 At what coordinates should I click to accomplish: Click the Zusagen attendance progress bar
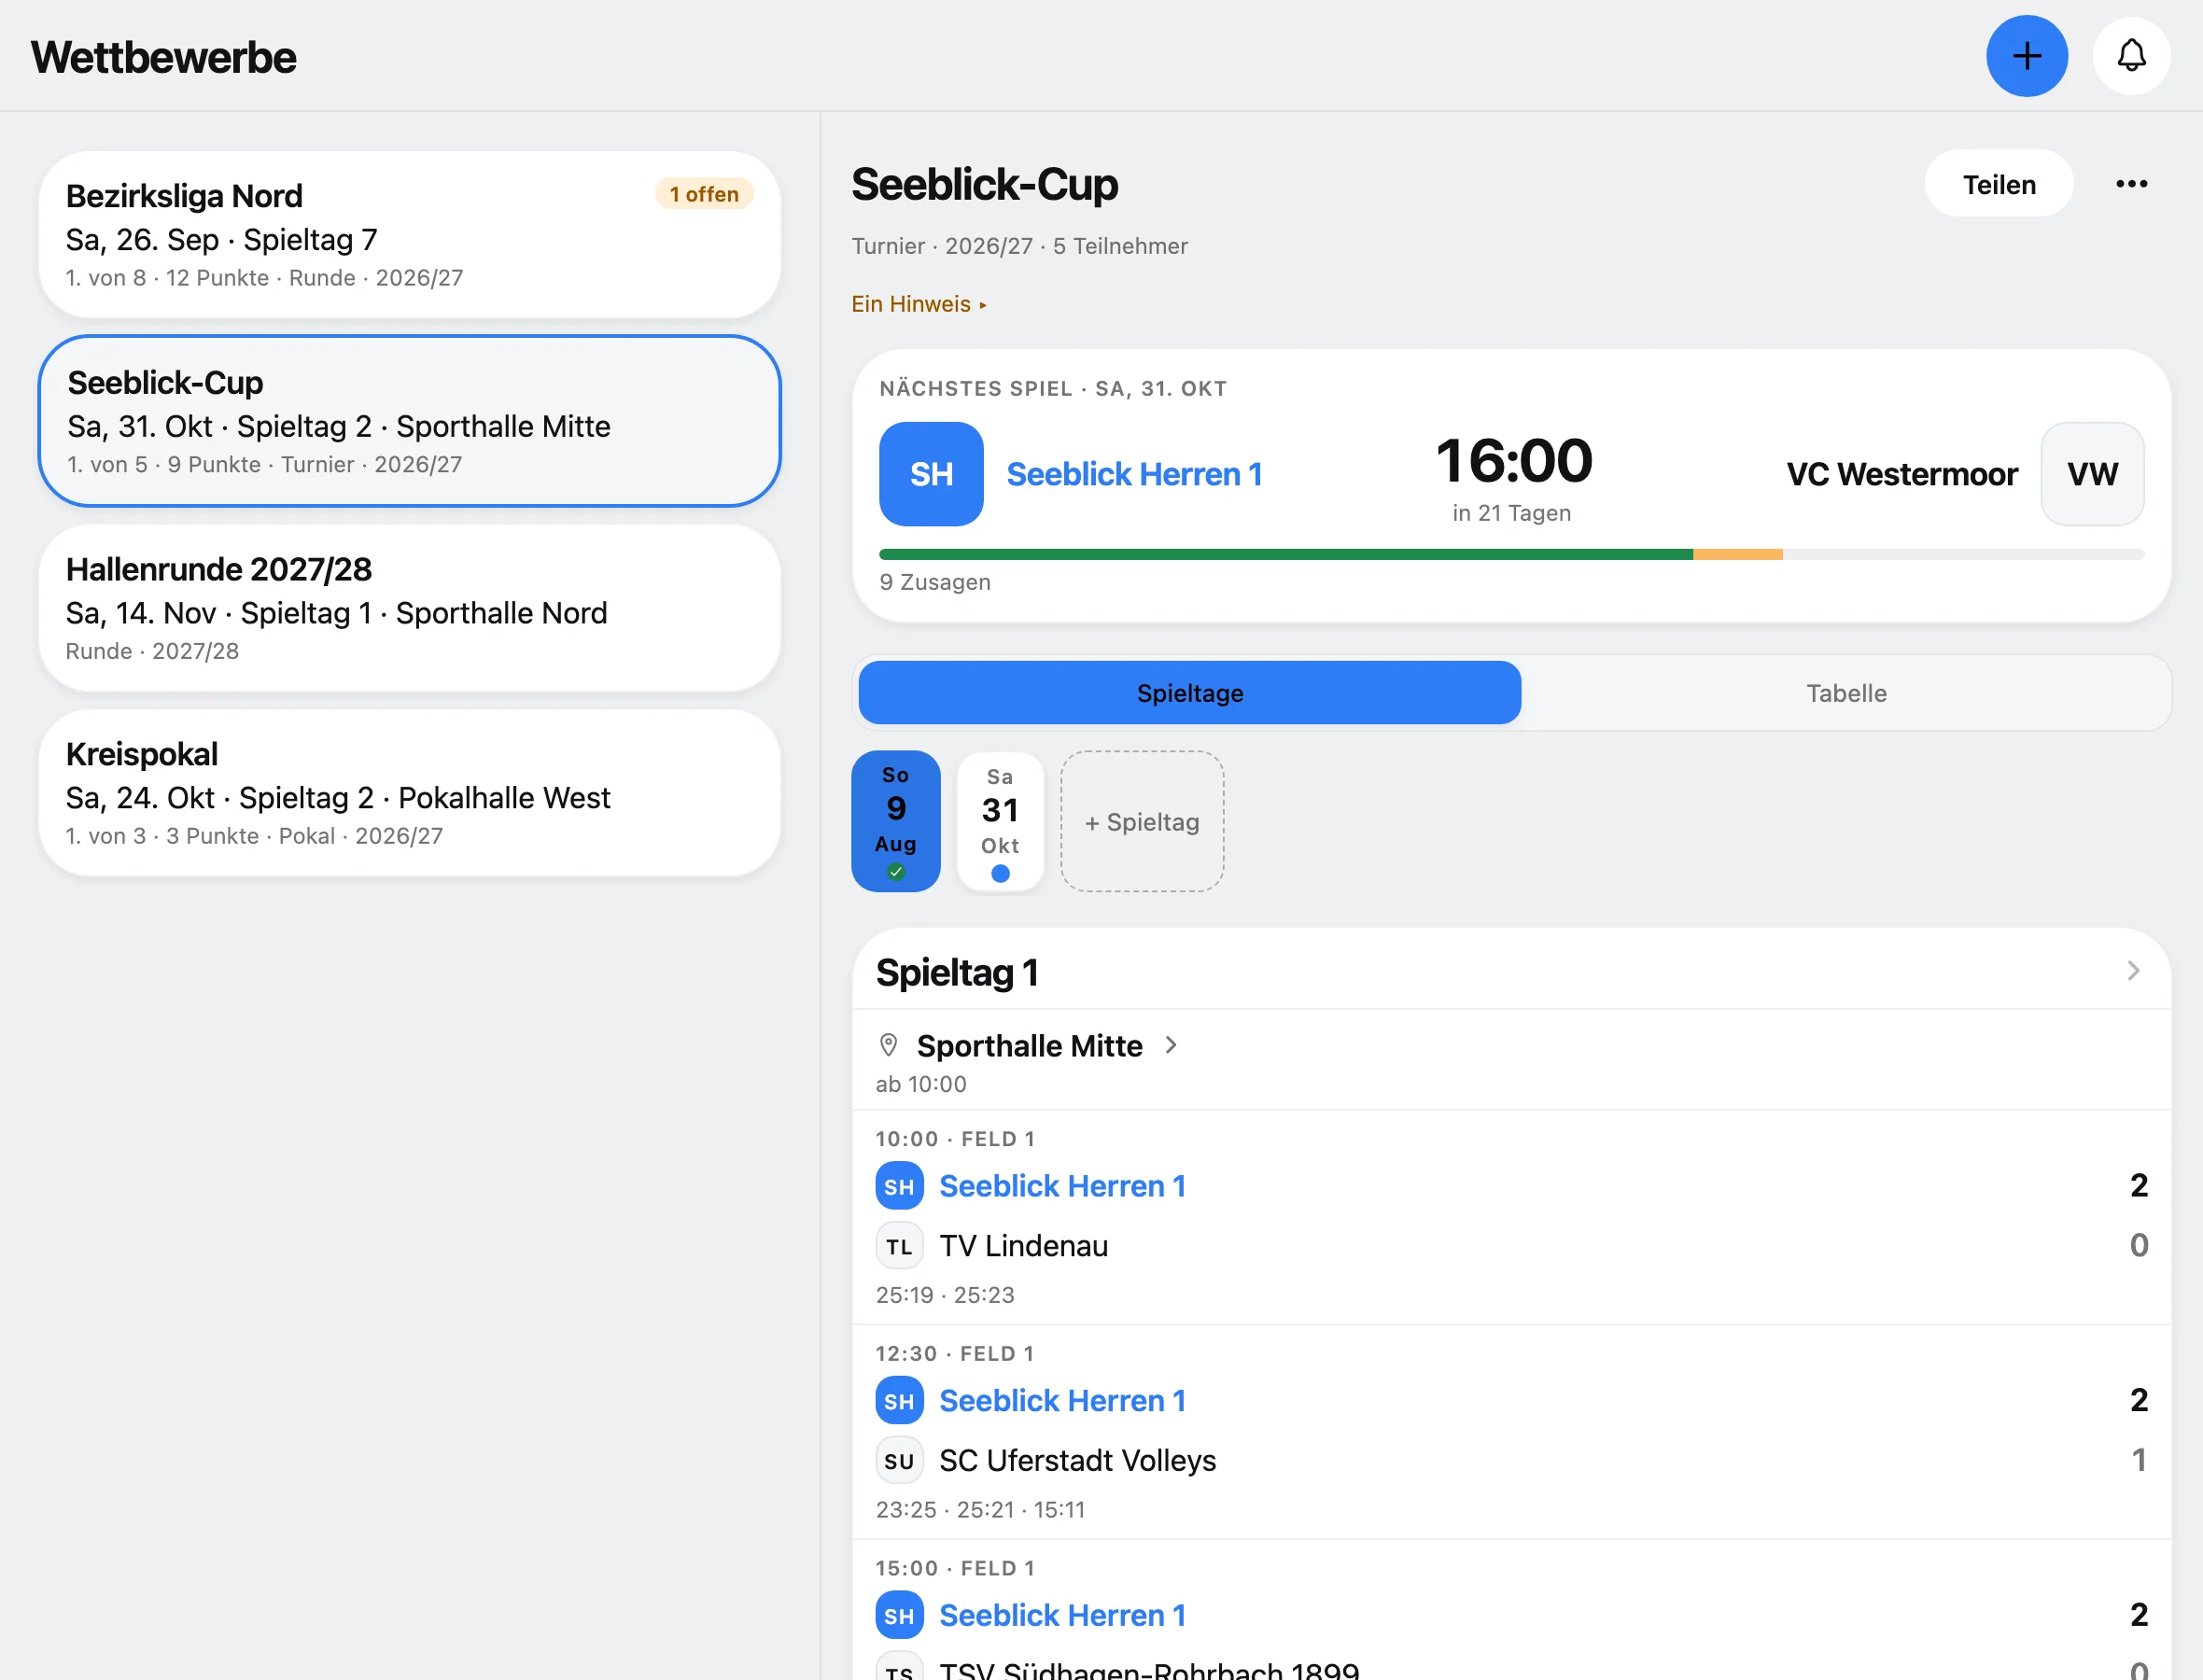(x=1511, y=554)
